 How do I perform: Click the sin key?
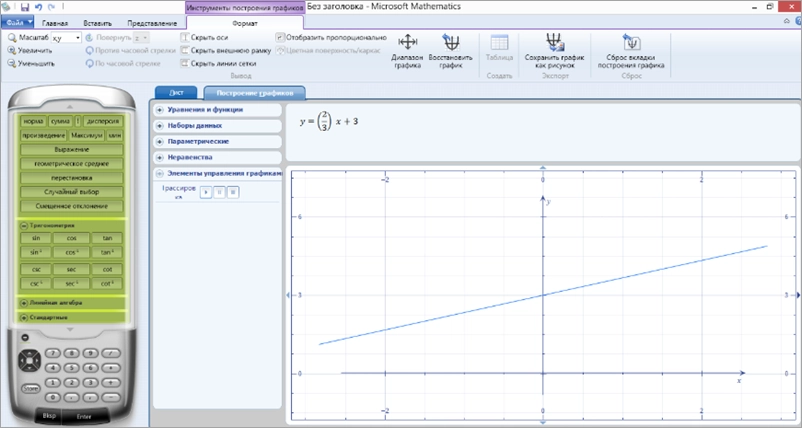[36, 238]
